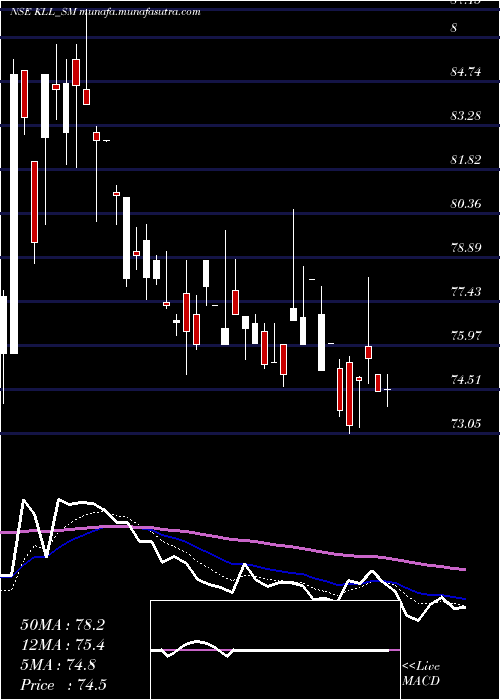Click the Price : 74.5 readout

point(63,685)
